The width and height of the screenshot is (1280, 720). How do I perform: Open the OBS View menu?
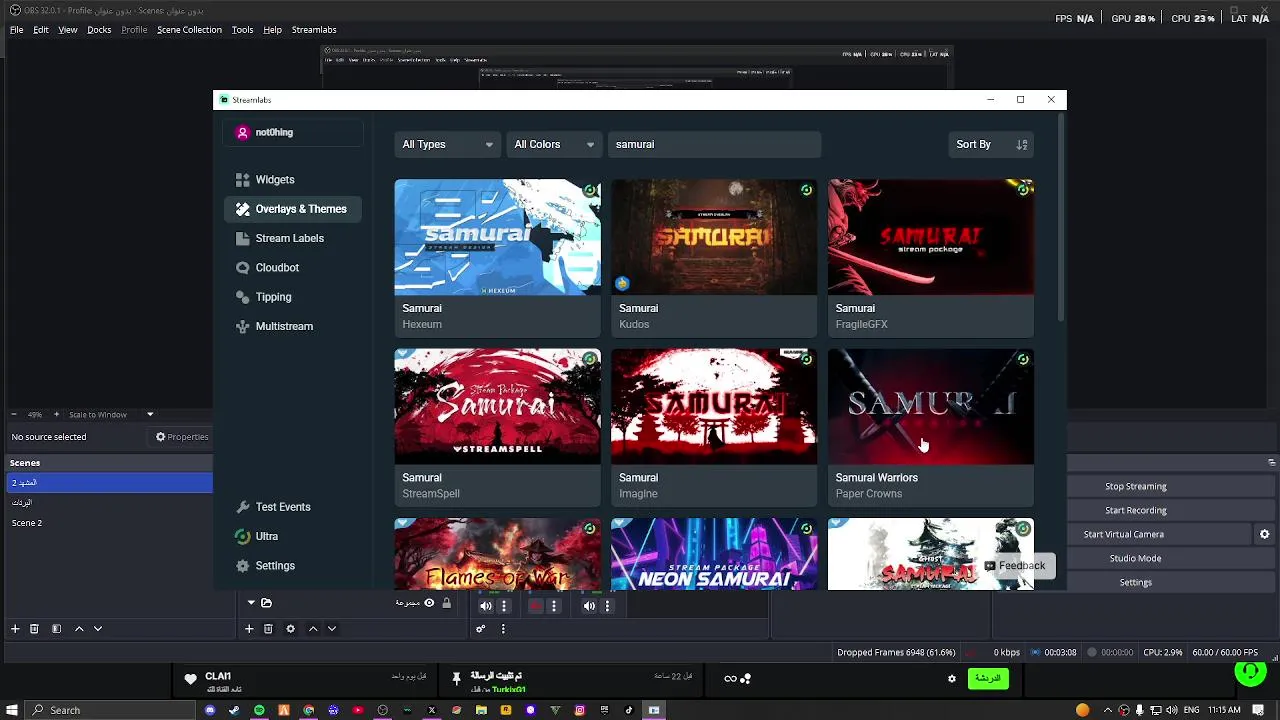coord(68,30)
